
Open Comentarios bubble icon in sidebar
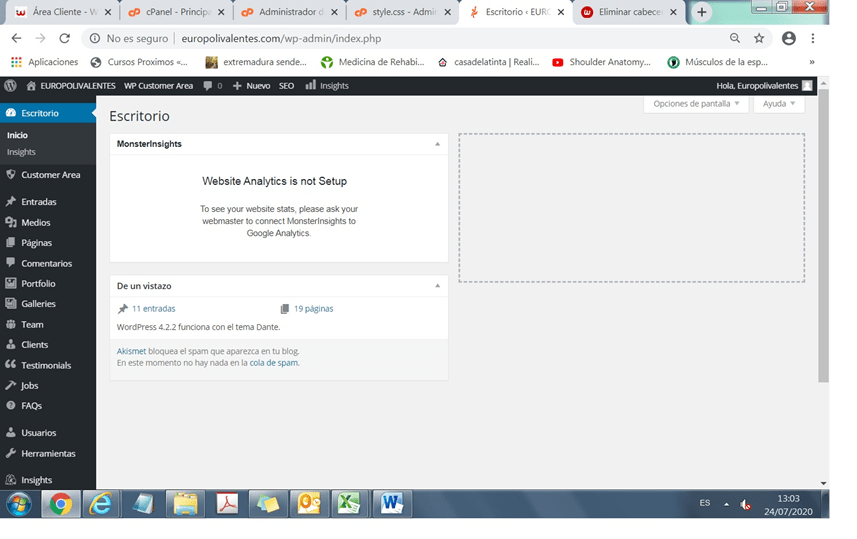click(10, 262)
